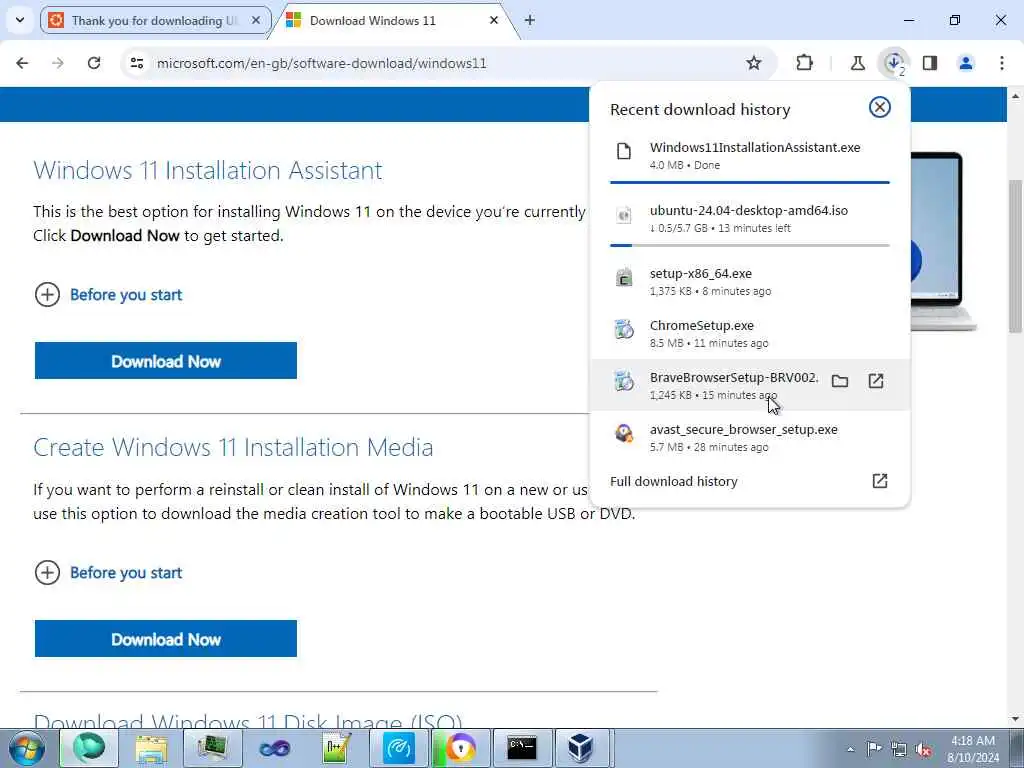
Task: Open VirtualBox cube taskbar icon
Action: [x=580, y=748]
